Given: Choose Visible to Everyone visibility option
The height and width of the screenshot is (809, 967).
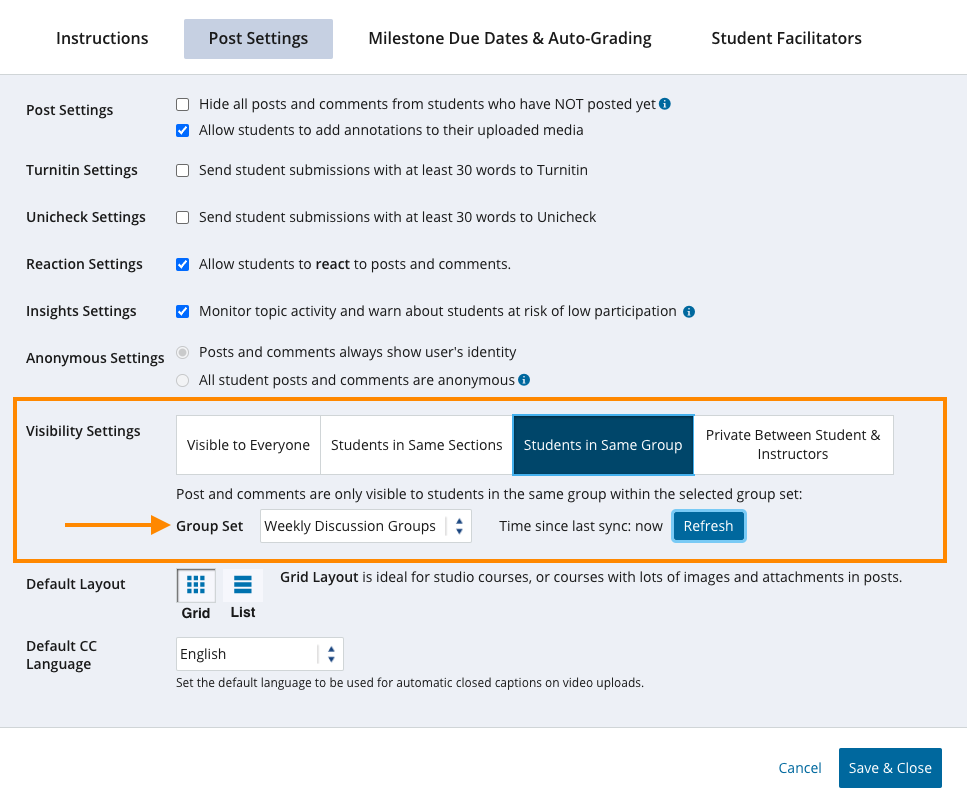Looking at the screenshot, I should point(248,445).
